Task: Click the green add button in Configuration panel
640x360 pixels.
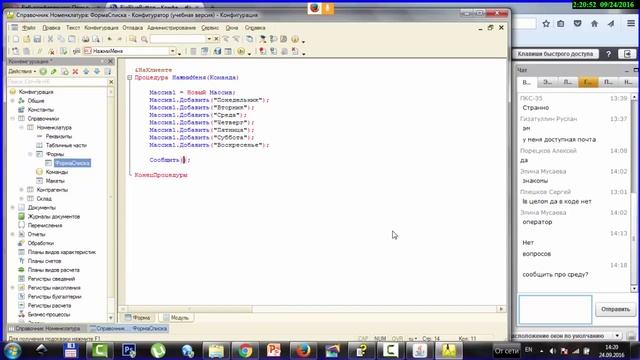Action: 43,71
